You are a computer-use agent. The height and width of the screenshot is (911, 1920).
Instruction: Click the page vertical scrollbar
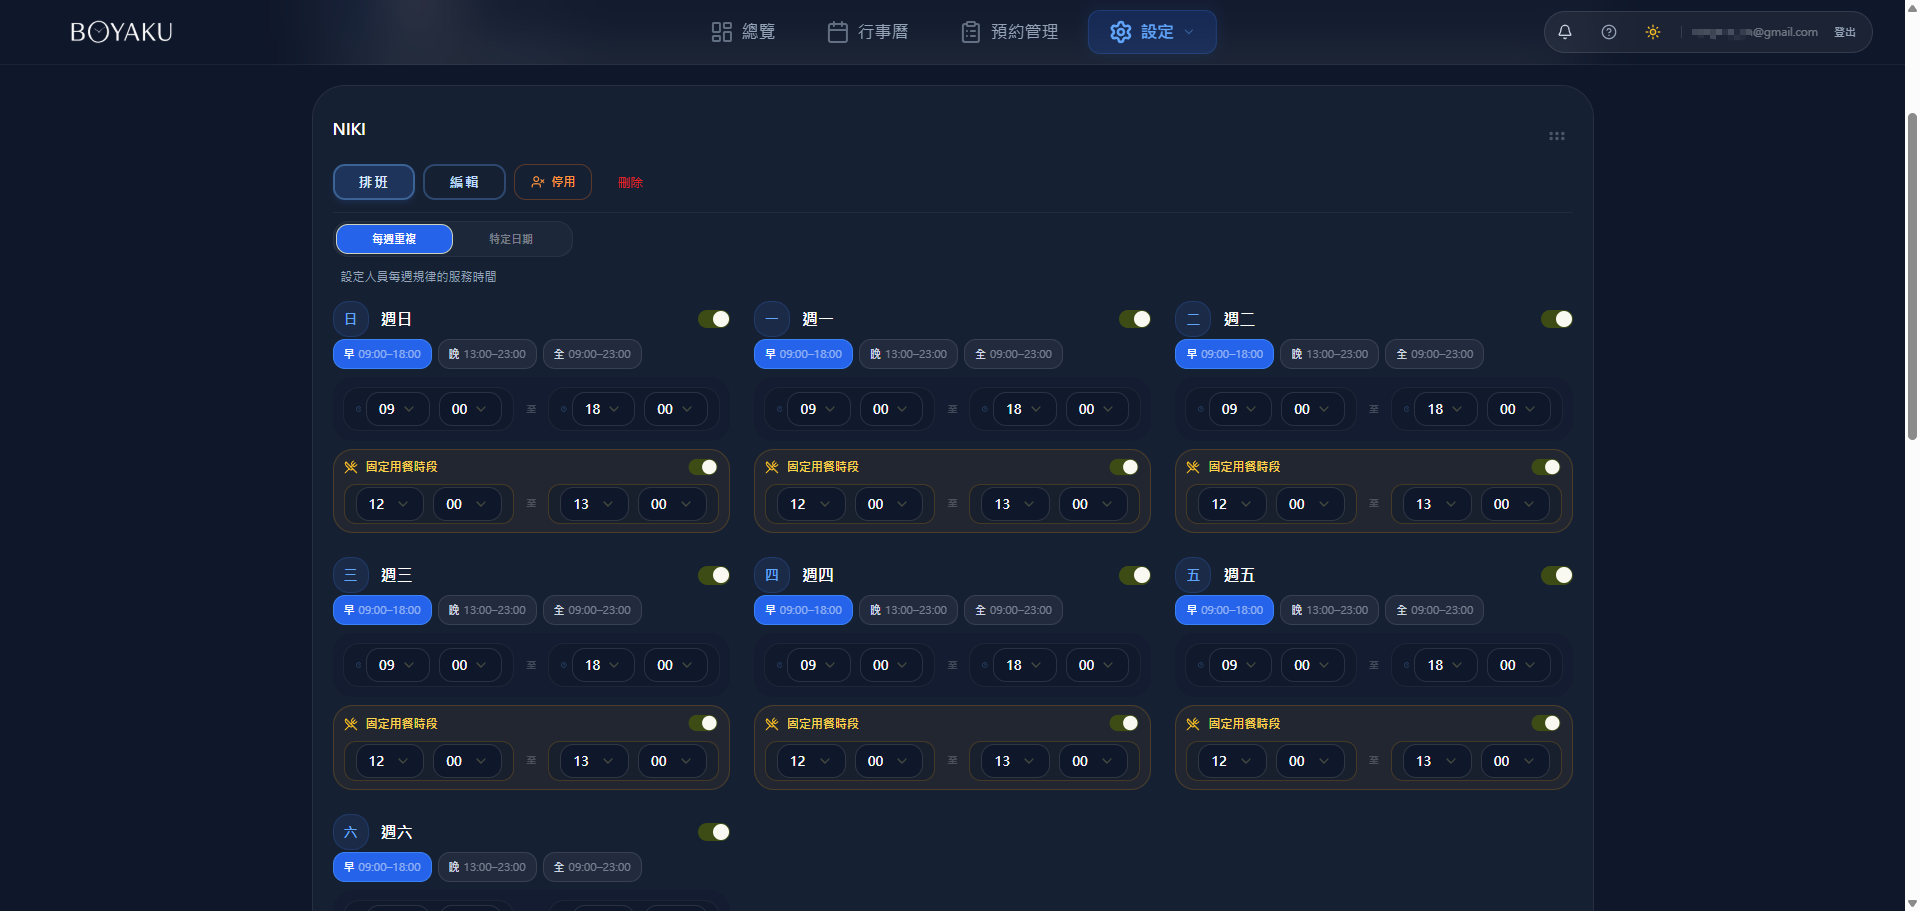1912,275
